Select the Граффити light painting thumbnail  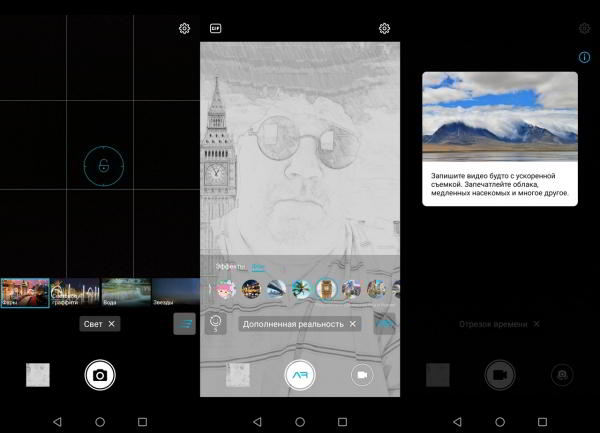tap(75, 292)
